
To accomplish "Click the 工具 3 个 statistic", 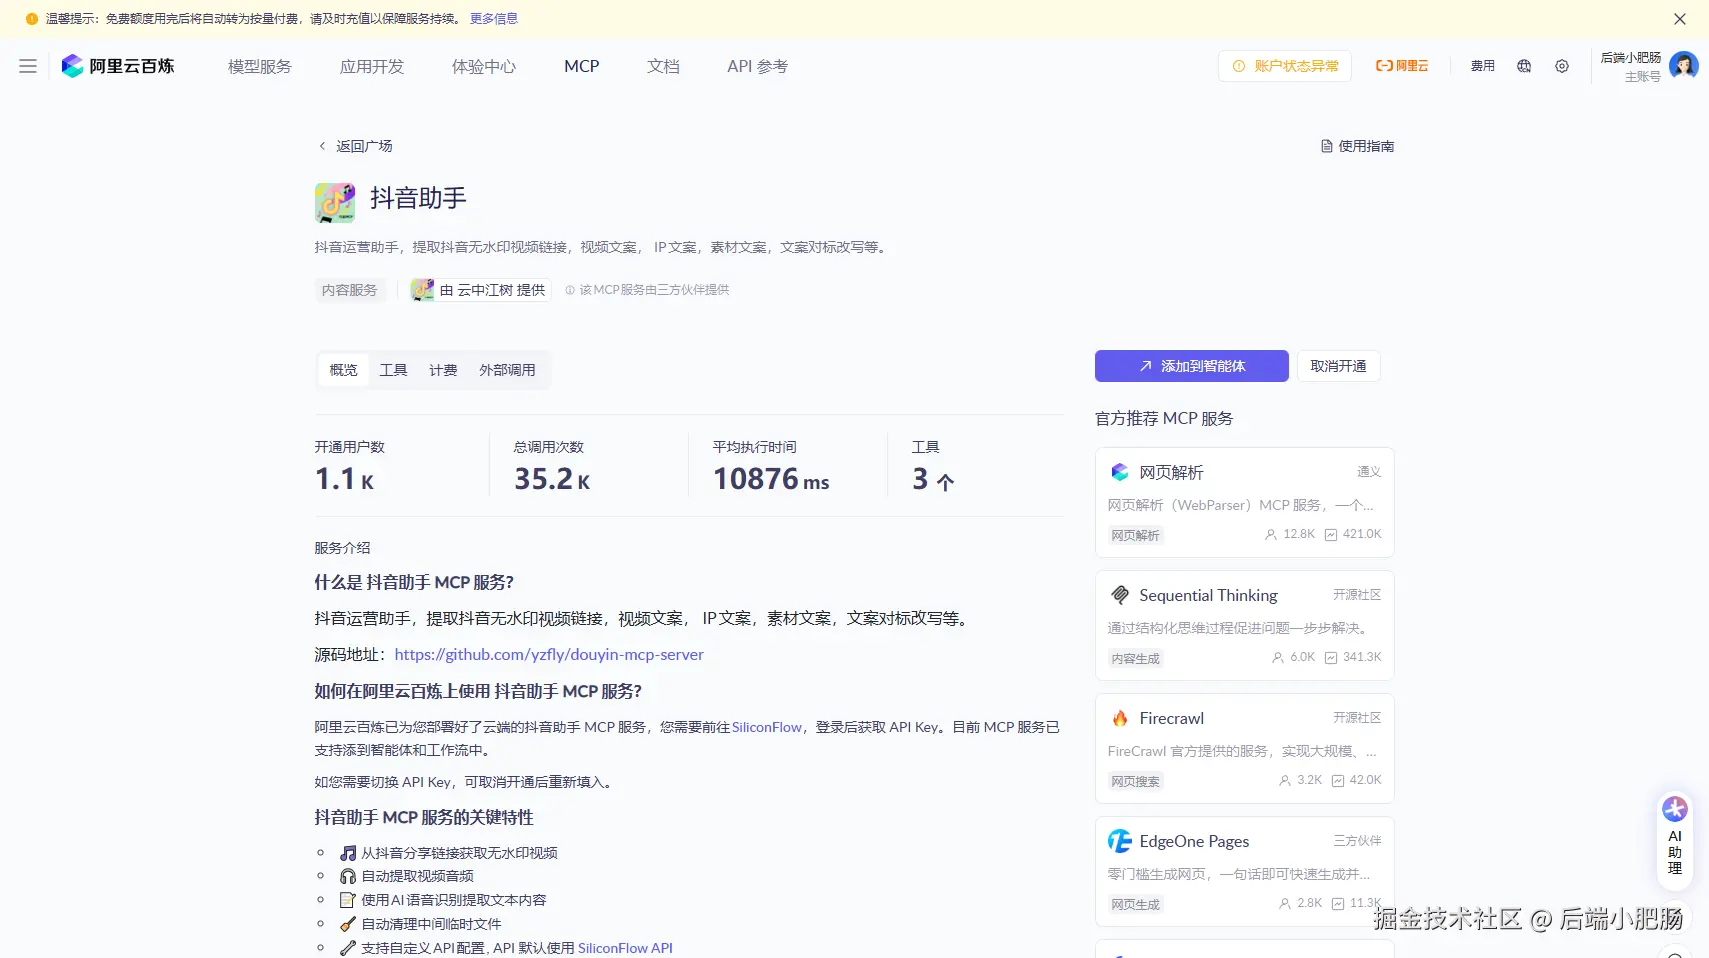I will pos(933,466).
